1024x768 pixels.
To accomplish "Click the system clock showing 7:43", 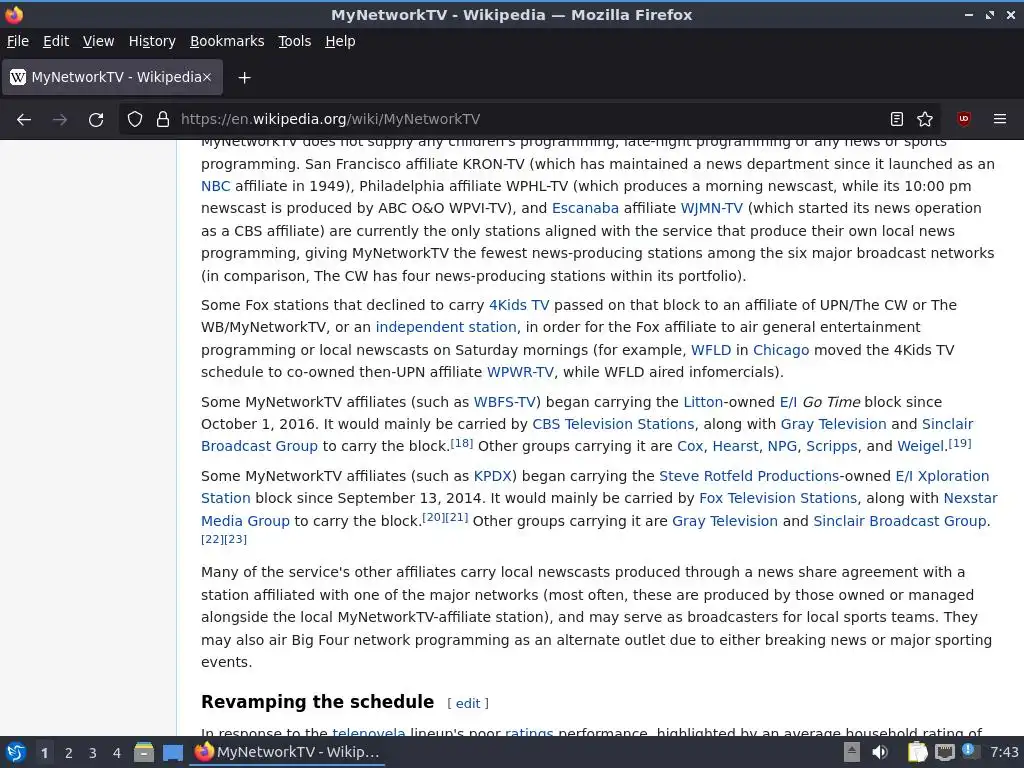I will coord(1004,752).
